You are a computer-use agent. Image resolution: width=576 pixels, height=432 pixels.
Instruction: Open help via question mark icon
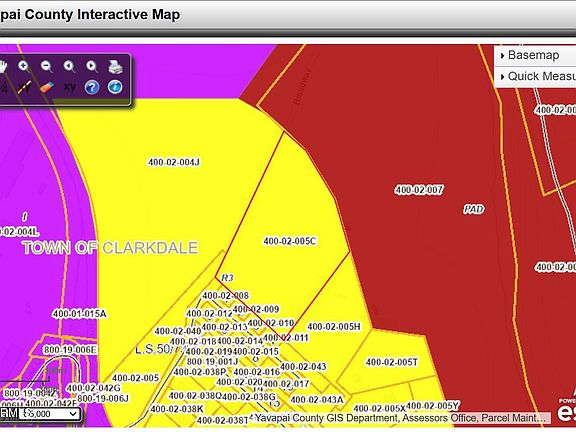coord(92,87)
